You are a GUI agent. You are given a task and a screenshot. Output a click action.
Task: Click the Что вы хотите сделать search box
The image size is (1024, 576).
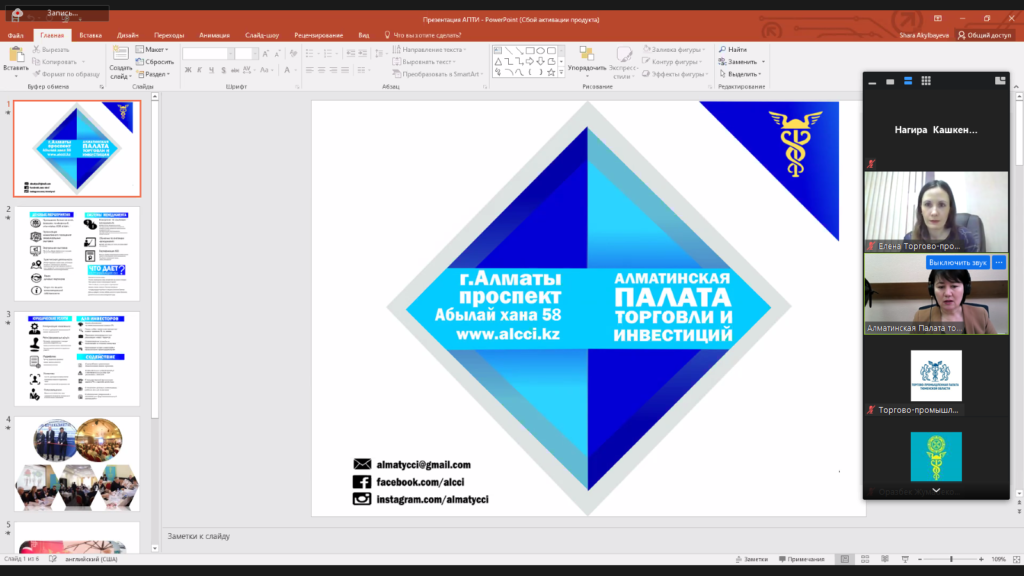423,35
